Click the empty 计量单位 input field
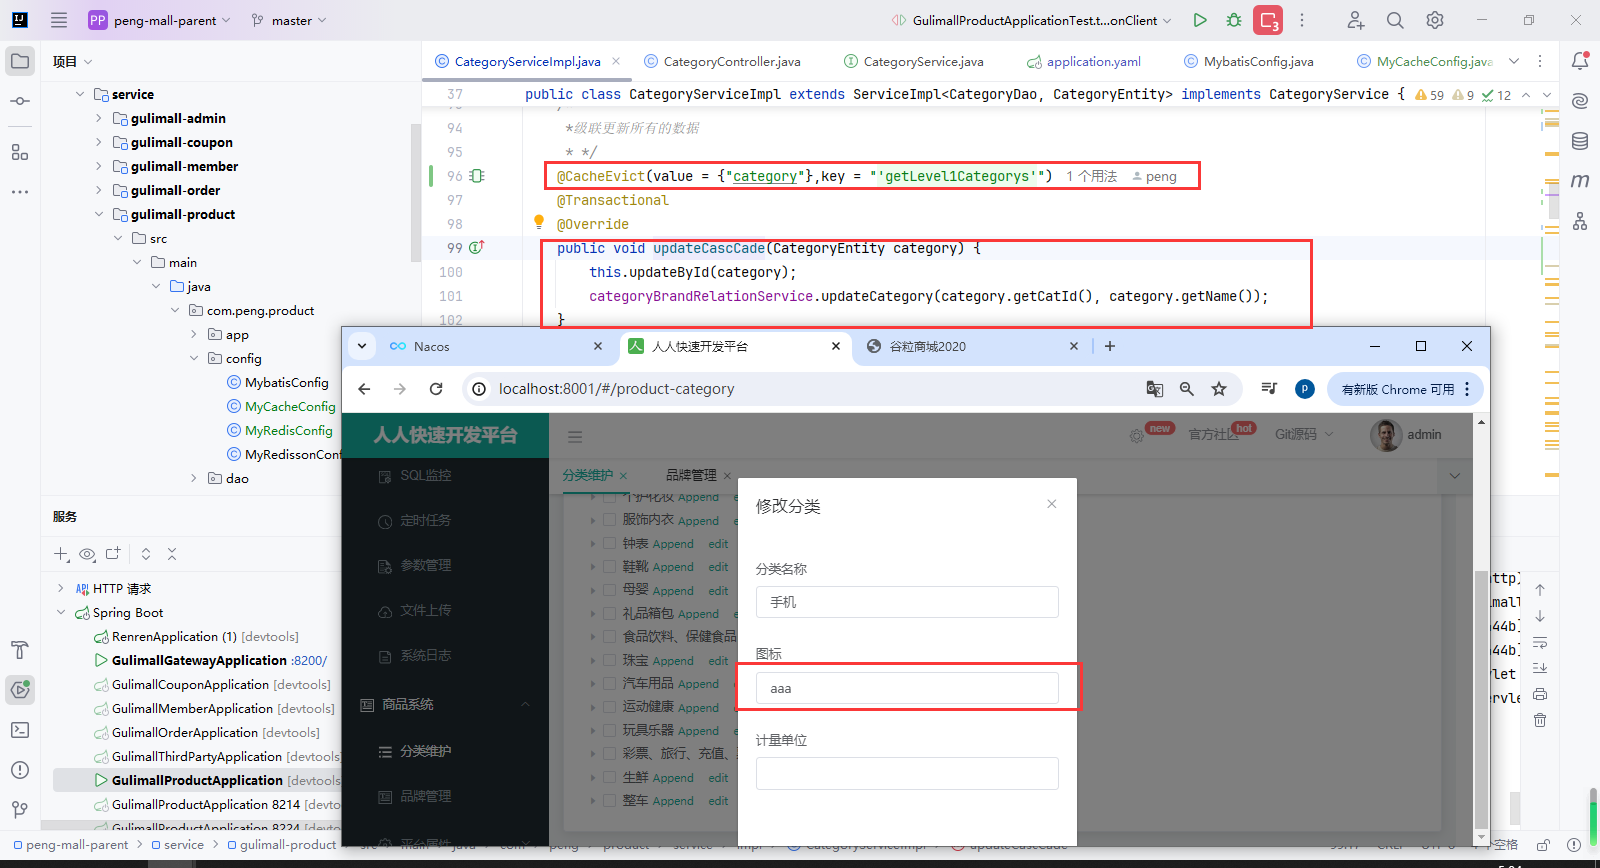Image resolution: width=1600 pixels, height=868 pixels. (x=907, y=774)
